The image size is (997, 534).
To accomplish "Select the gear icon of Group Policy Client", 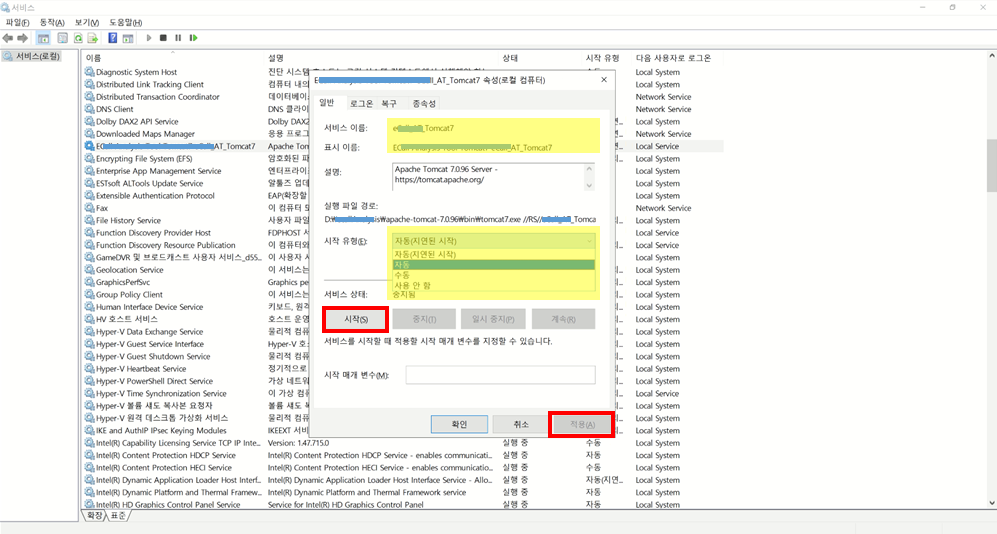I will tap(90, 294).
